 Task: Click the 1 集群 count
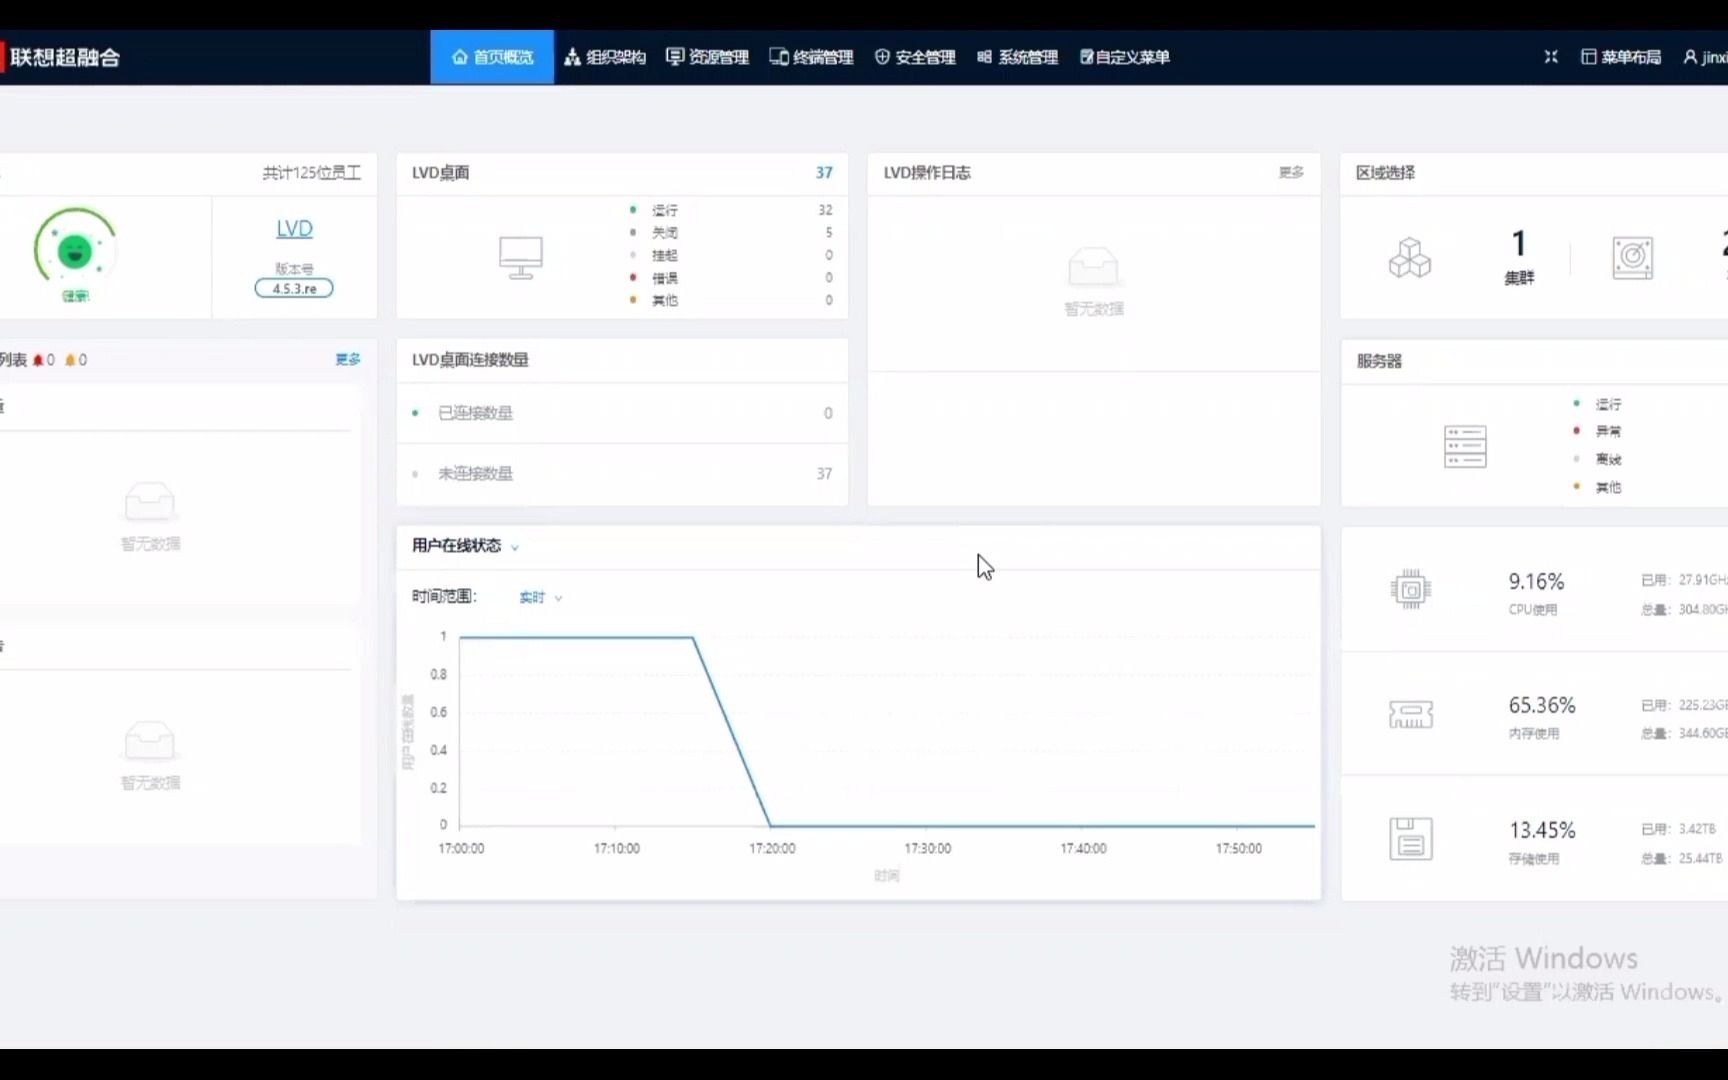(x=1519, y=256)
